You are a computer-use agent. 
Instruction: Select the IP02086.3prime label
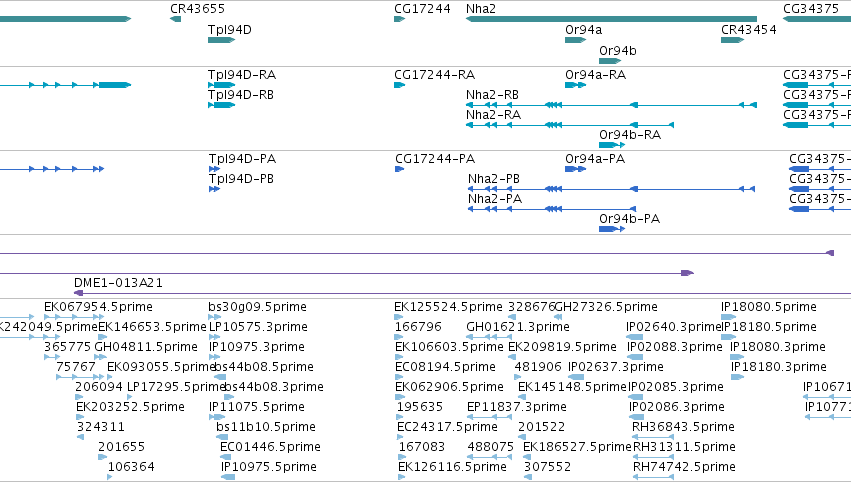coord(677,408)
